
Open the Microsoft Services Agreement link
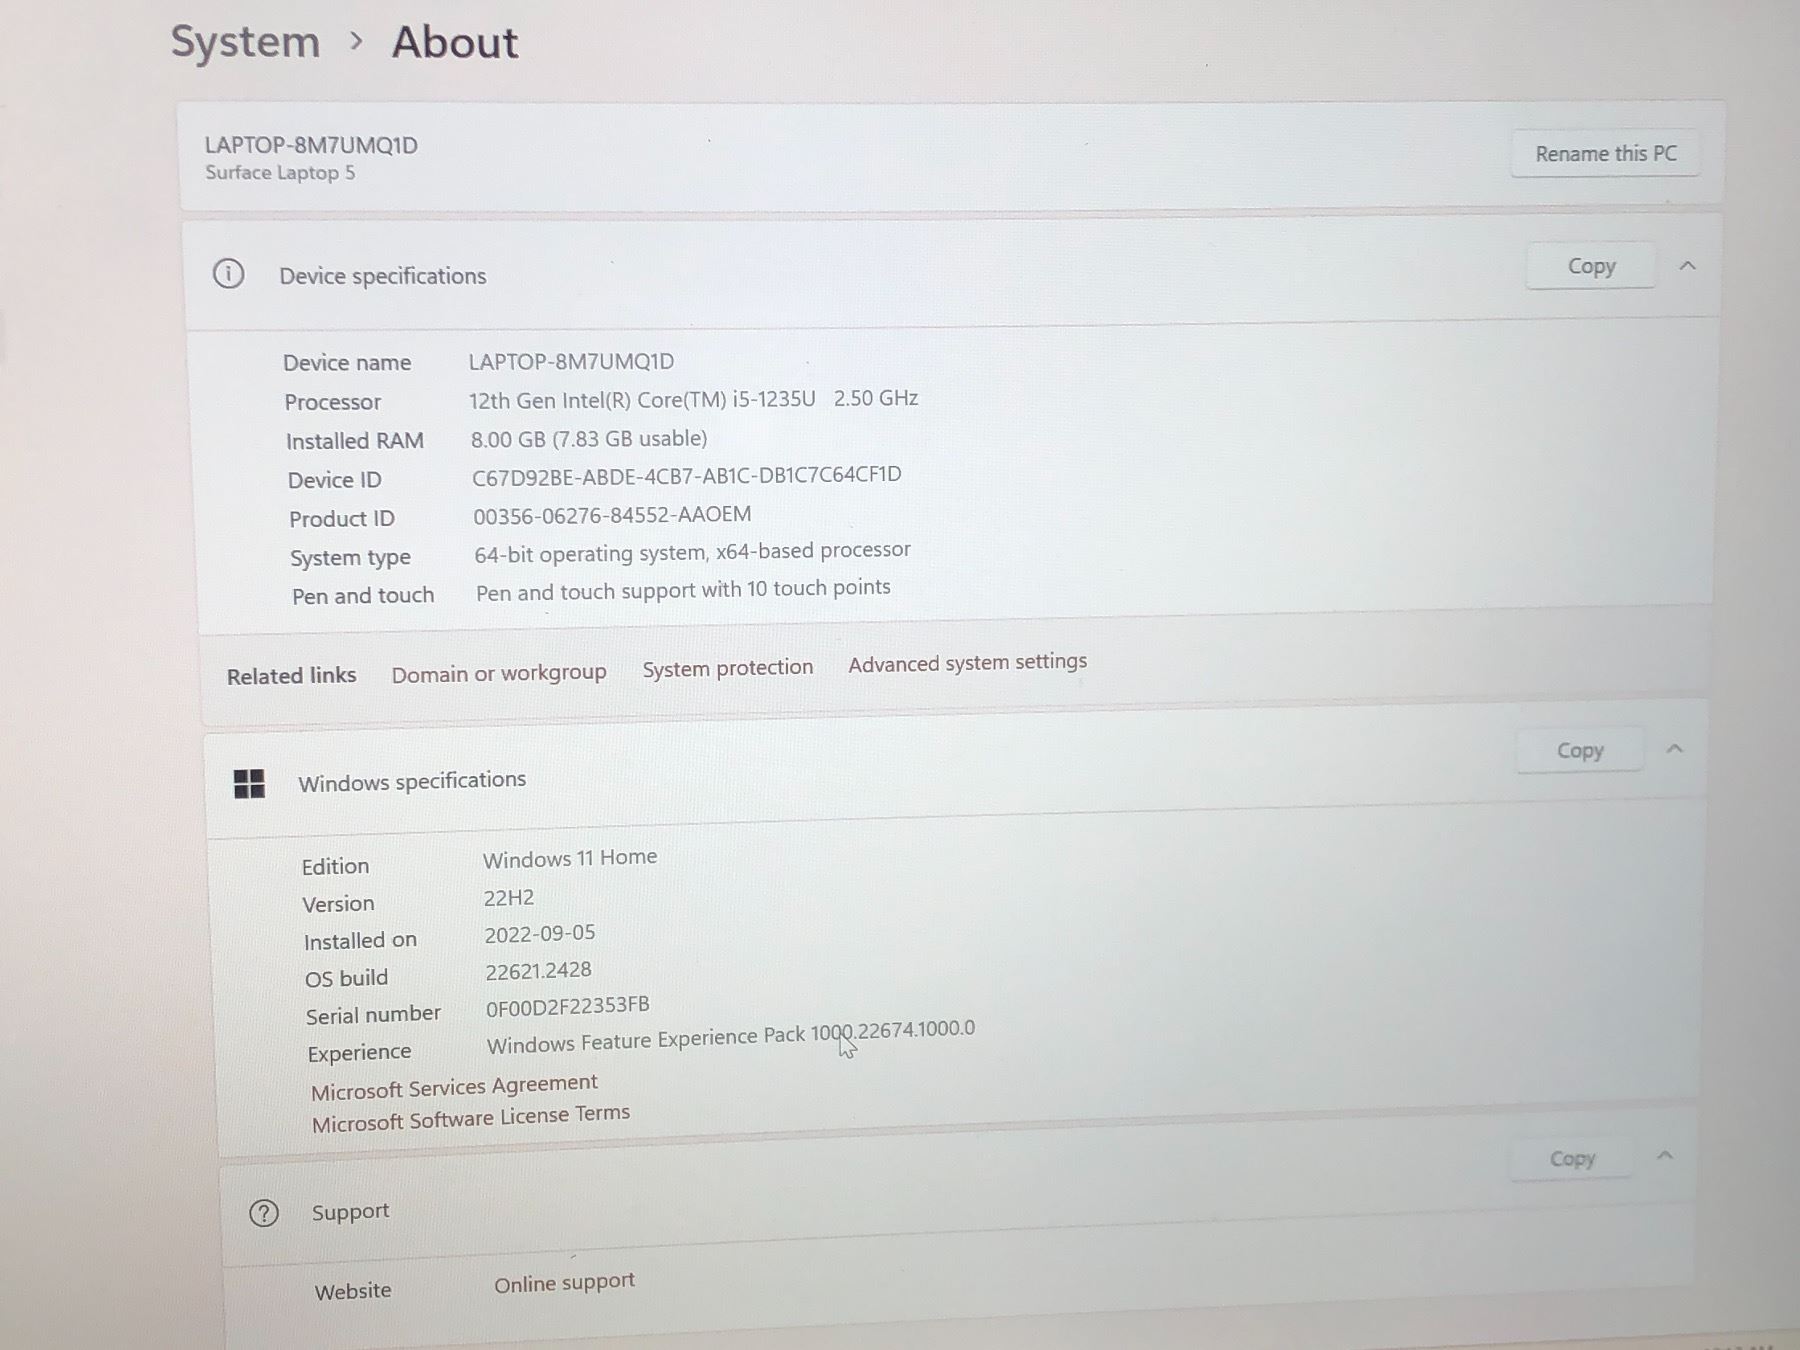[x=454, y=1087]
